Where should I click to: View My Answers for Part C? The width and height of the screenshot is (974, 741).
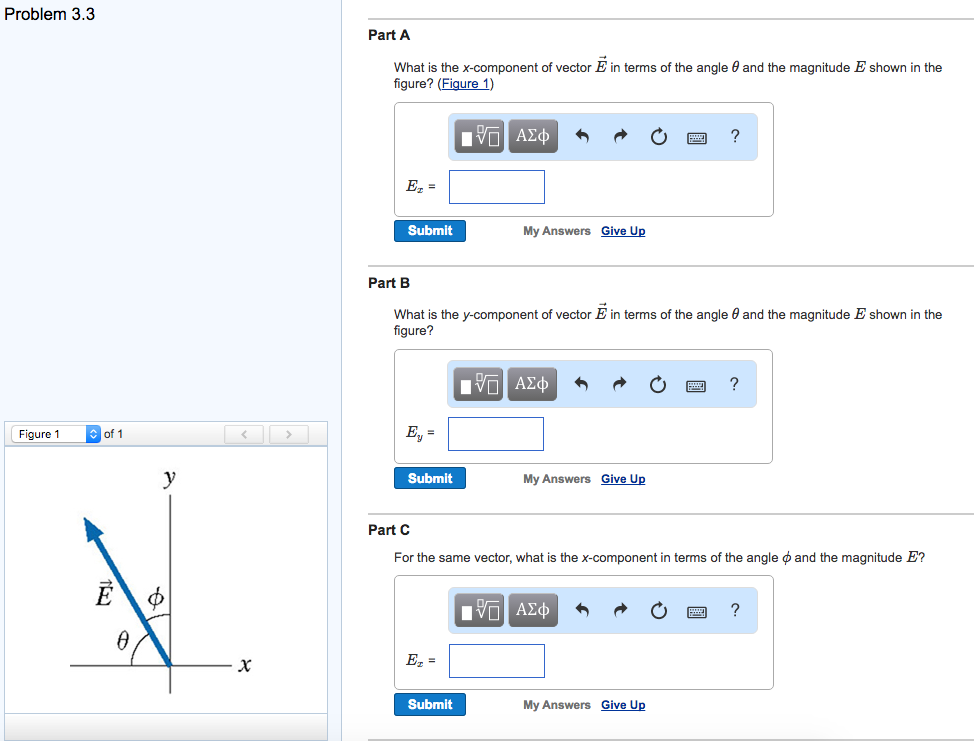(556, 704)
